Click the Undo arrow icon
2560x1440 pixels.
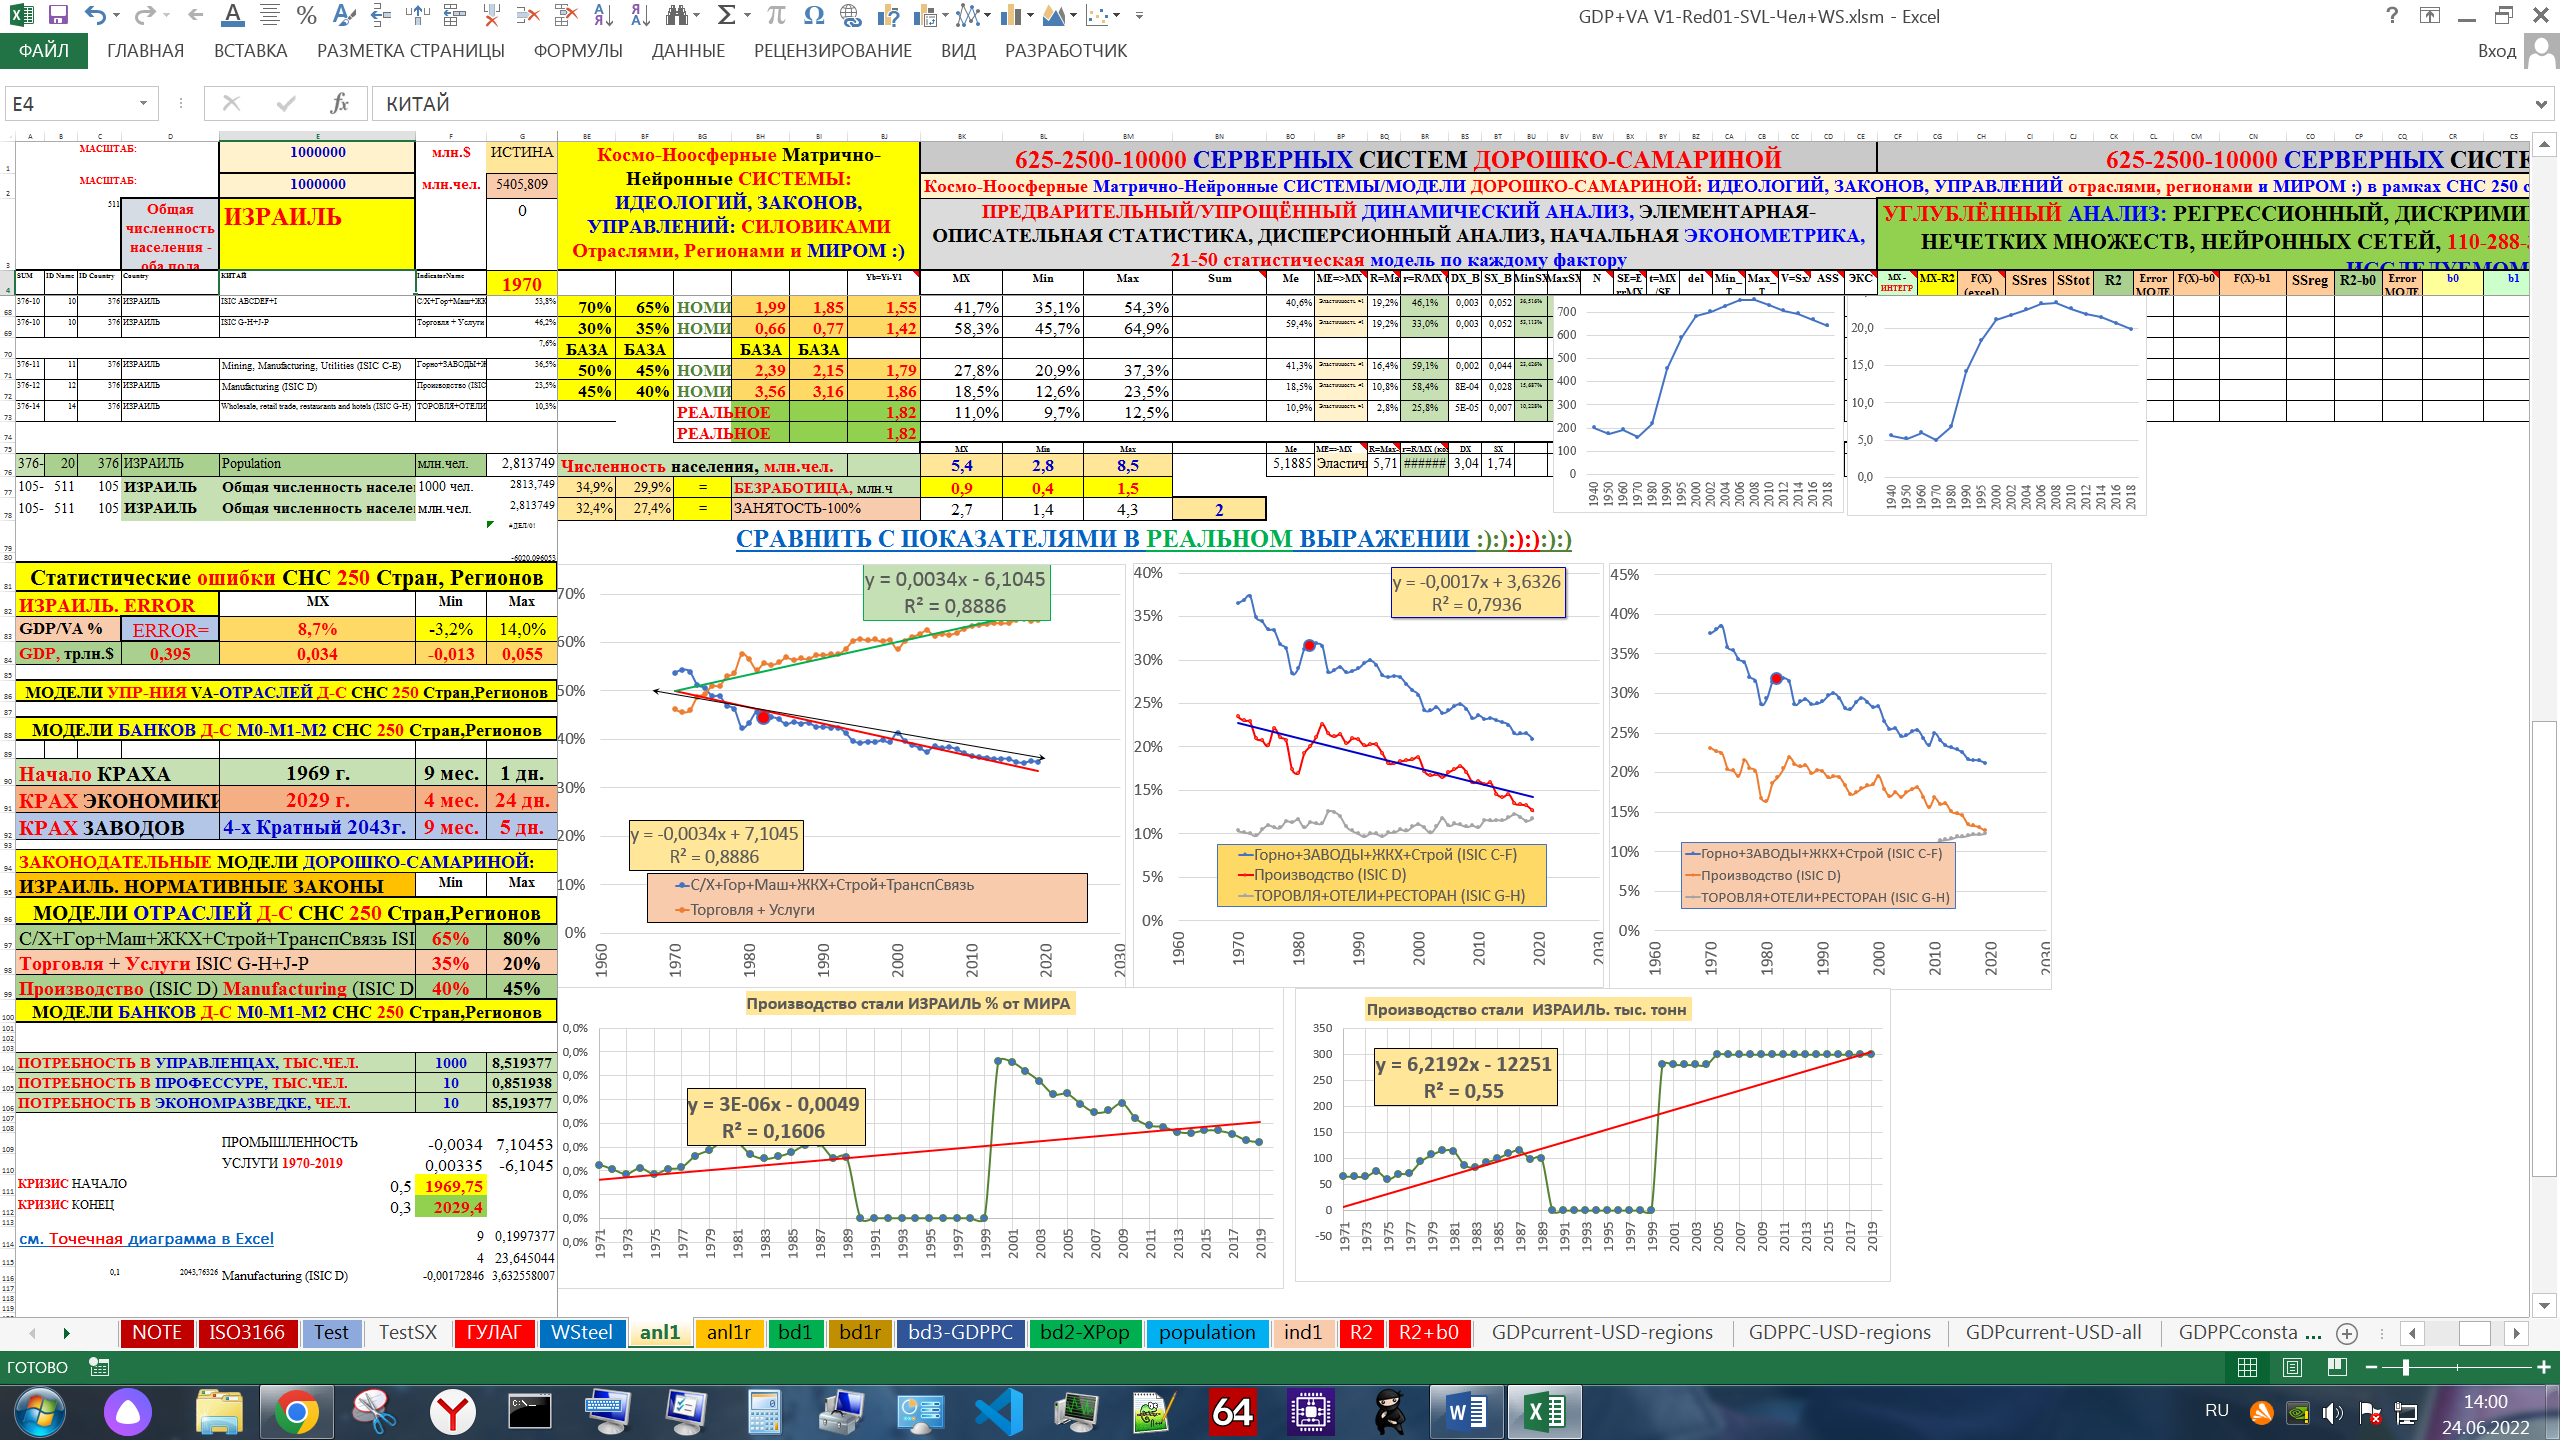pyautogui.click(x=95, y=16)
